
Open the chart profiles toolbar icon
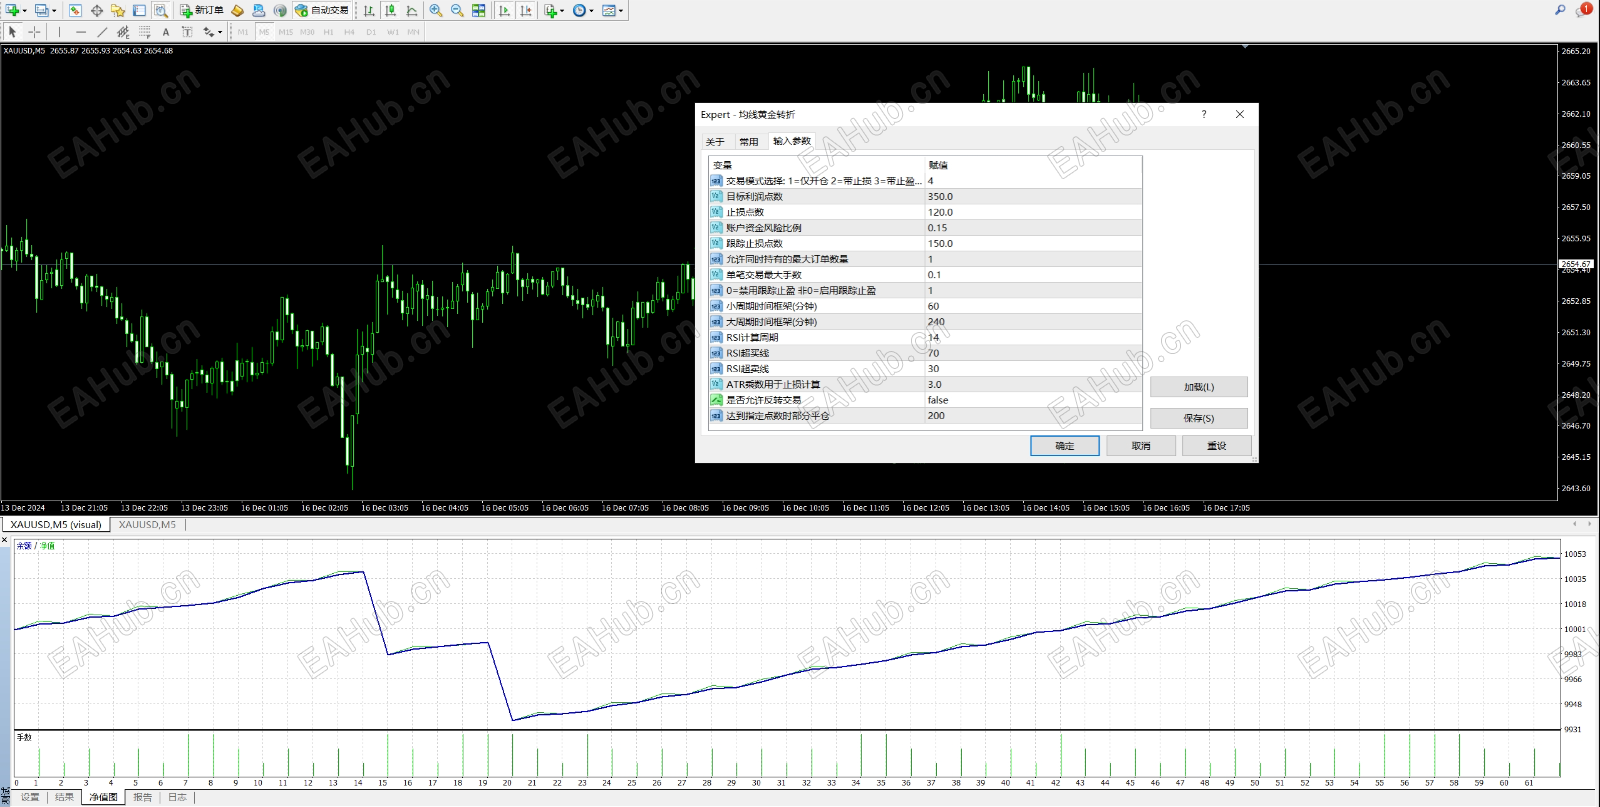(x=41, y=10)
